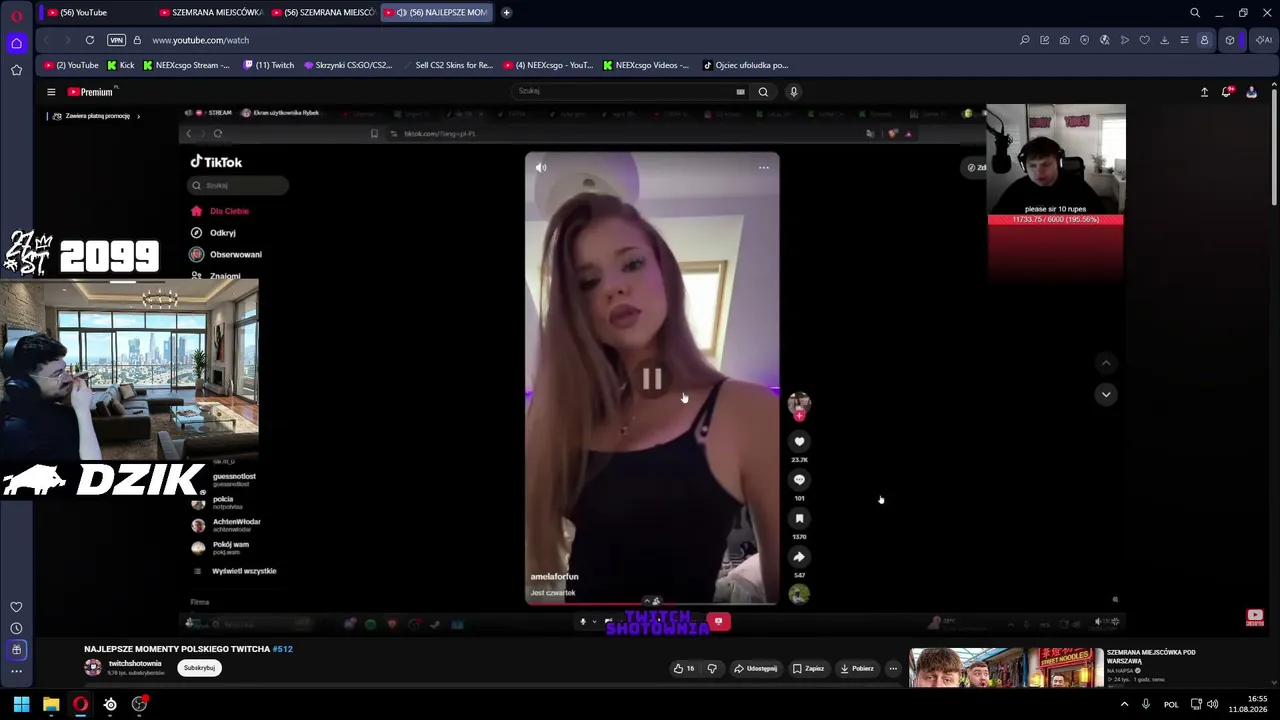This screenshot has width=1280, height=720.
Task: Open the #512 hashtag link
Action: 283,649
